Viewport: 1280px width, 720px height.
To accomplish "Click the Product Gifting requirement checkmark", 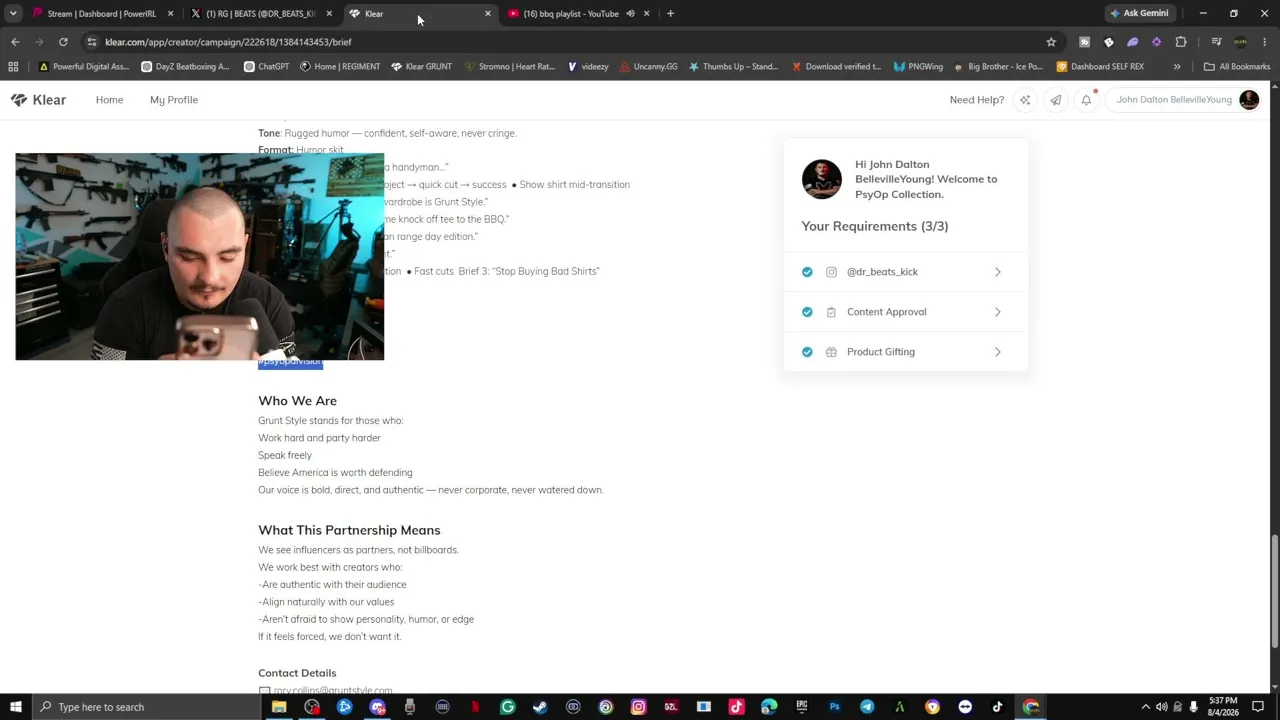I will (x=807, y=352).
